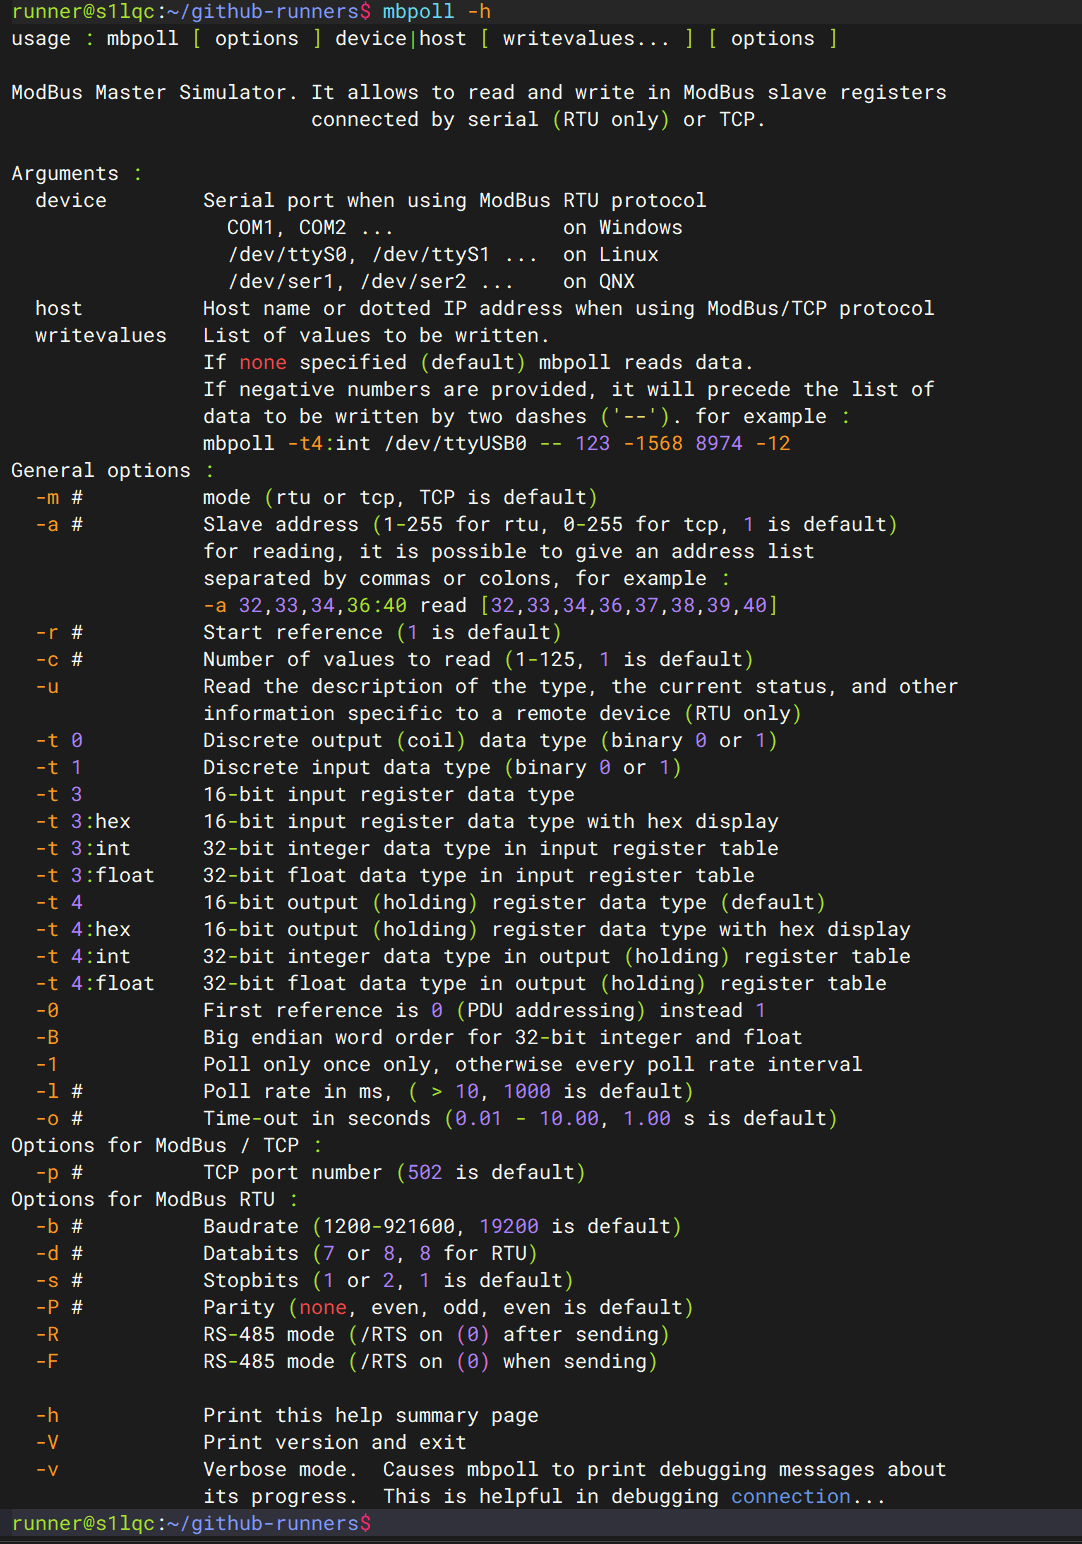This screenshot has width=1082, height=1544.
Task: Click the purple '19200' default baudrate value
Action: (x=508, y=1226)
